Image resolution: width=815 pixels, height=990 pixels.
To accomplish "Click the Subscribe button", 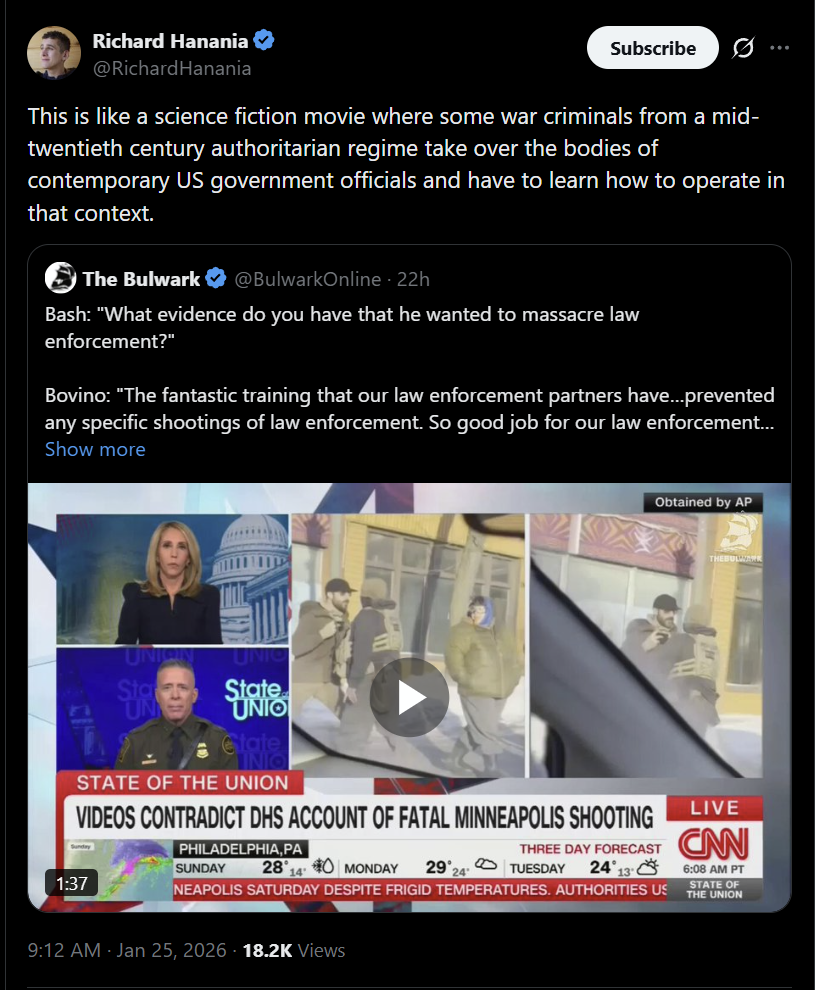I will coord(652,48).
